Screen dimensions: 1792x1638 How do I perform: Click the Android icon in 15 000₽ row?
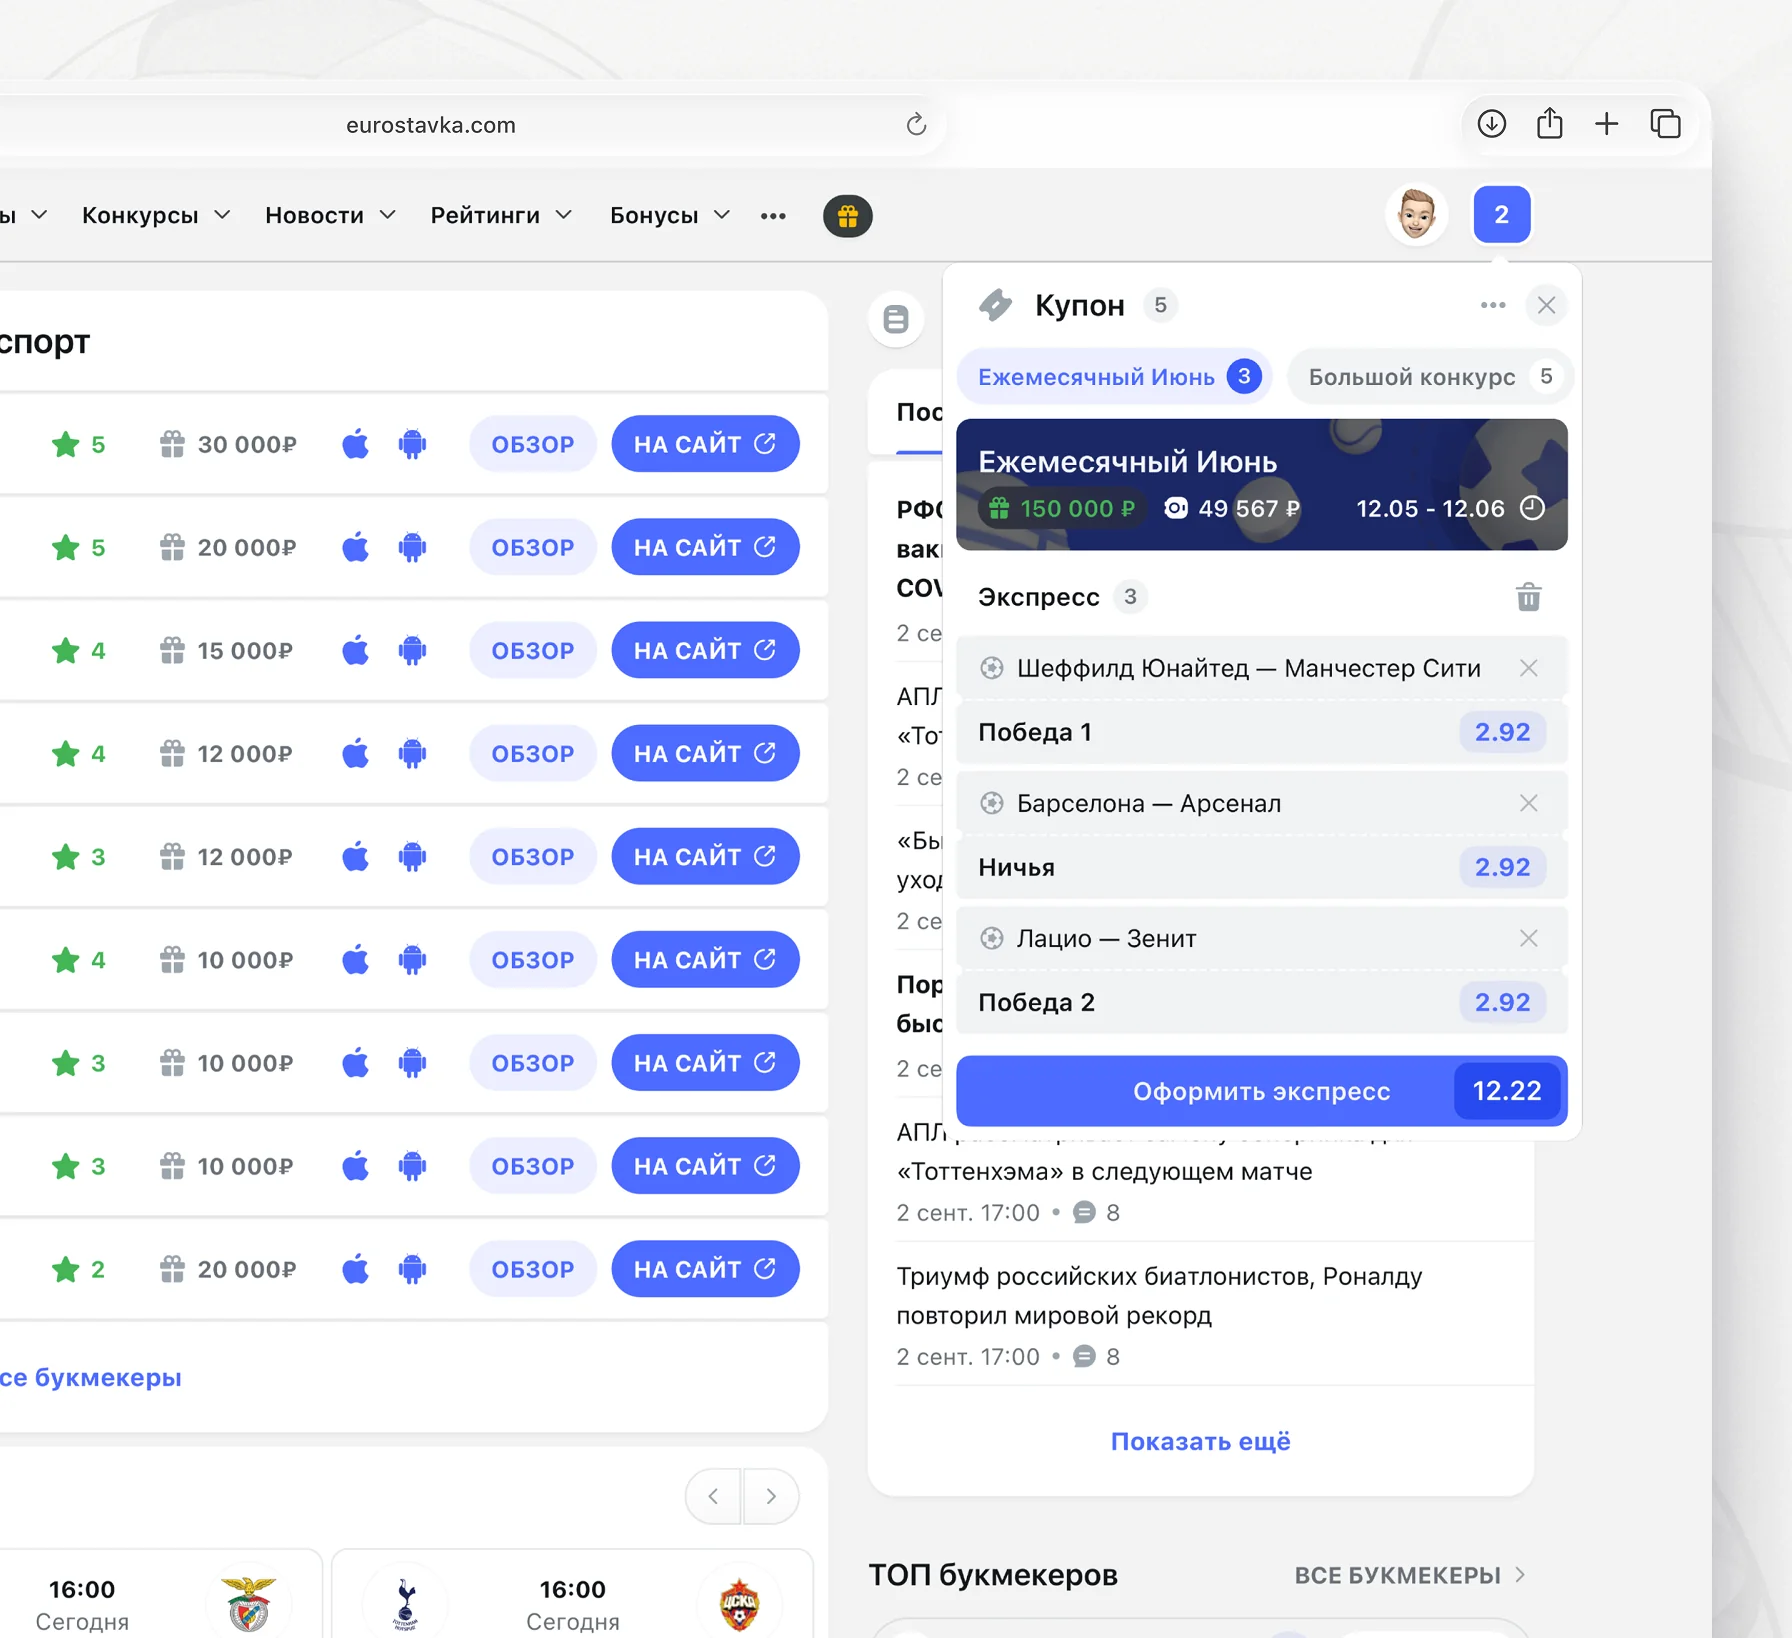click(412, 650)
